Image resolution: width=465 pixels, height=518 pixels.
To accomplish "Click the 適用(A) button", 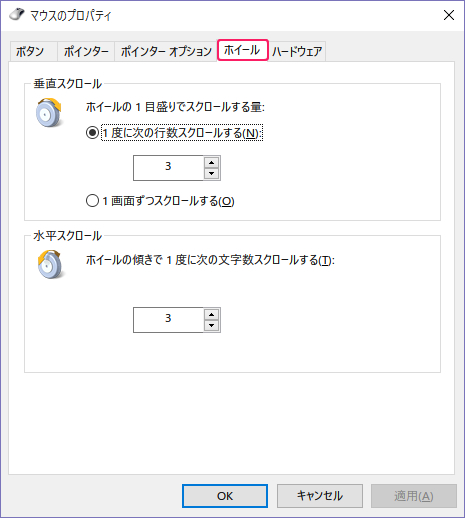I will [414, 496].
